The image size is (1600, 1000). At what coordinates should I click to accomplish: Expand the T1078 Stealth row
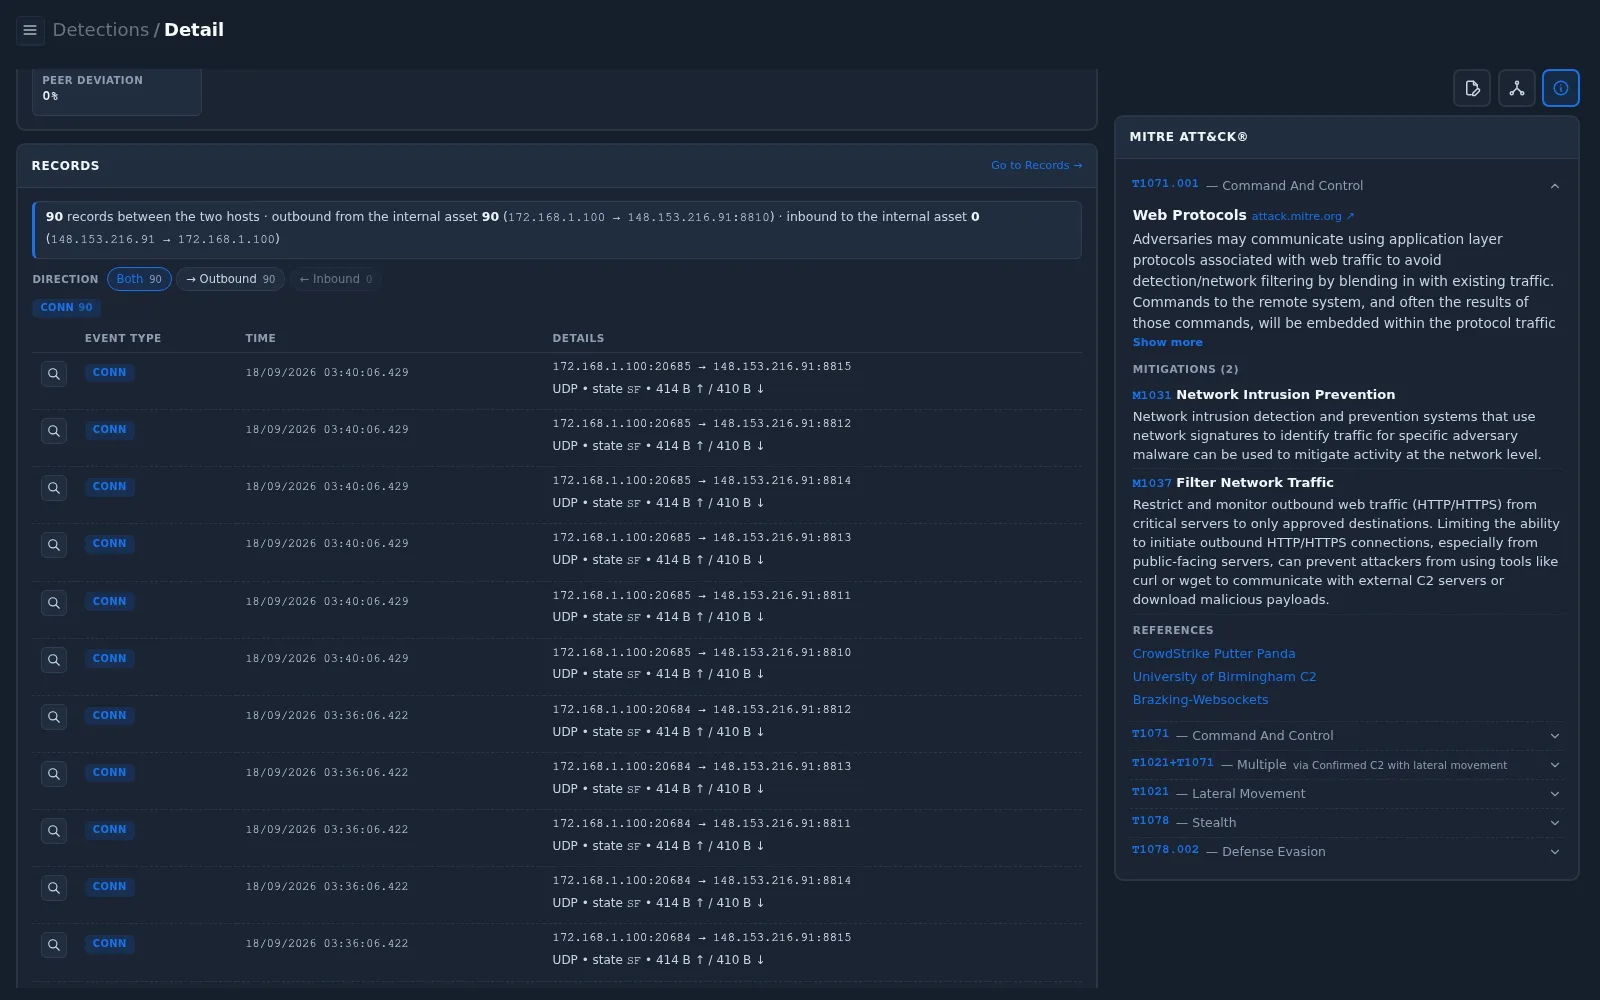click(1347, 822)
